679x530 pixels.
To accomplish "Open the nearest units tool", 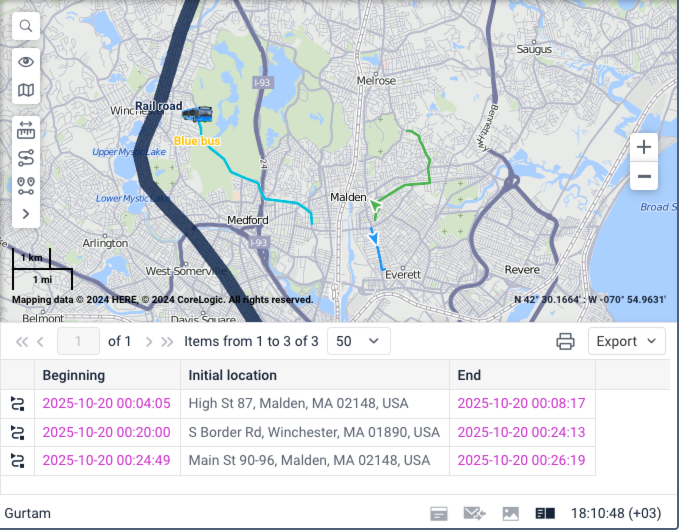I will [x=26, y=185].
